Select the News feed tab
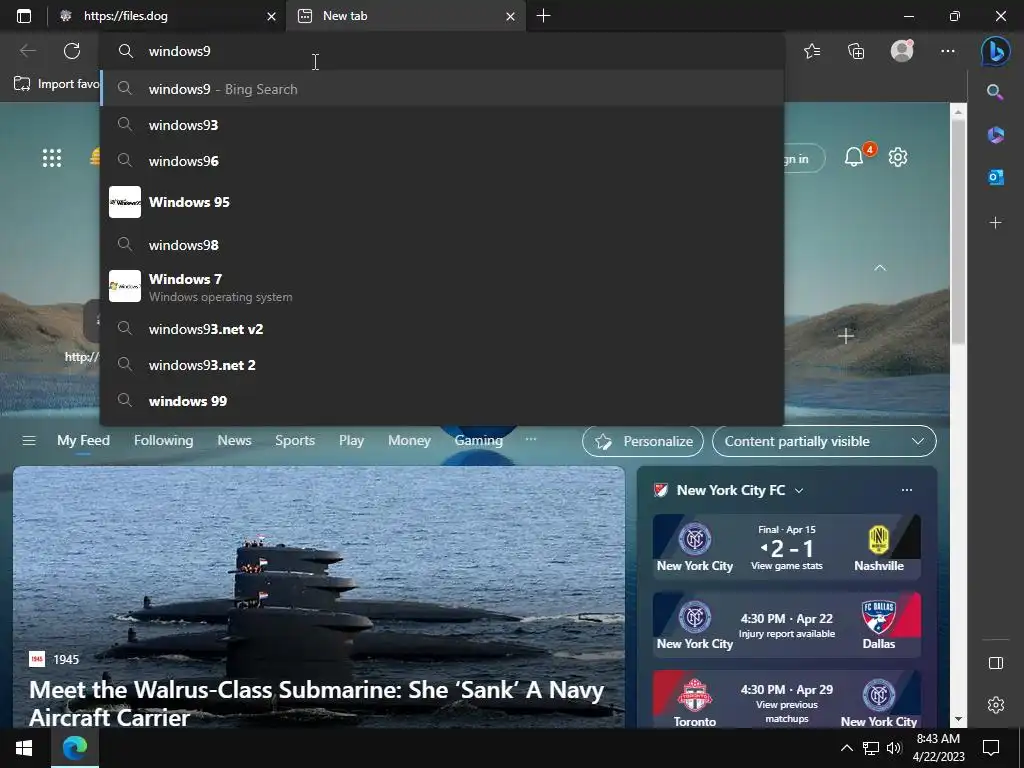 [234, 441]
